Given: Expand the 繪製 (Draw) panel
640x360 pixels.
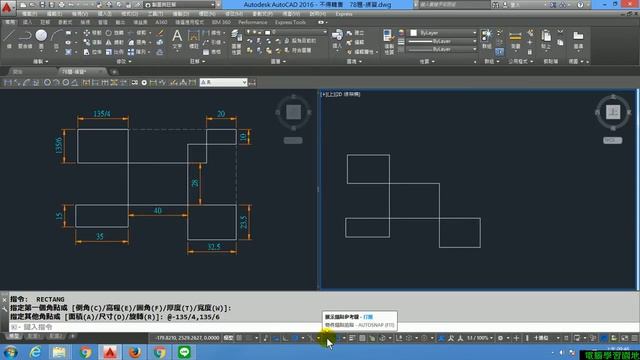Looking at the screenshot, I should pos(40,62).
